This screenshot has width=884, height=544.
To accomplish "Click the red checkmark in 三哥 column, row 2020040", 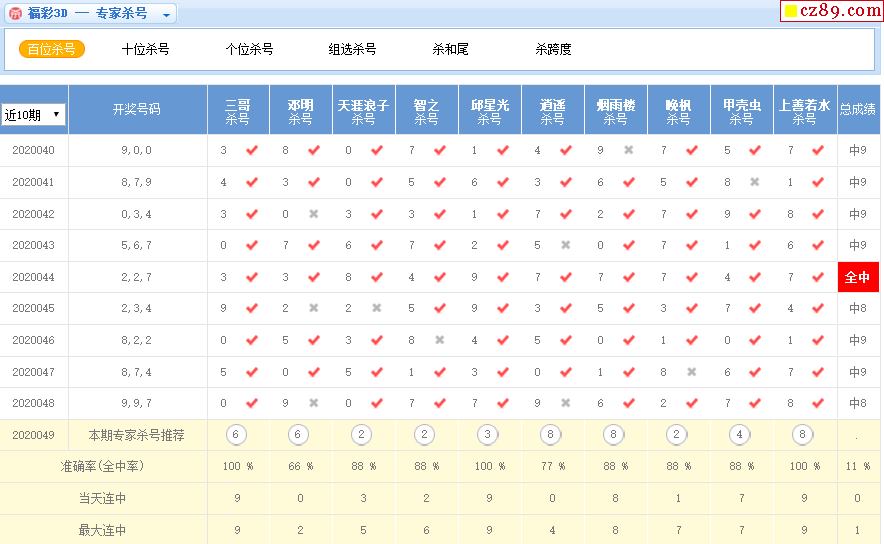I will point(251,150).
